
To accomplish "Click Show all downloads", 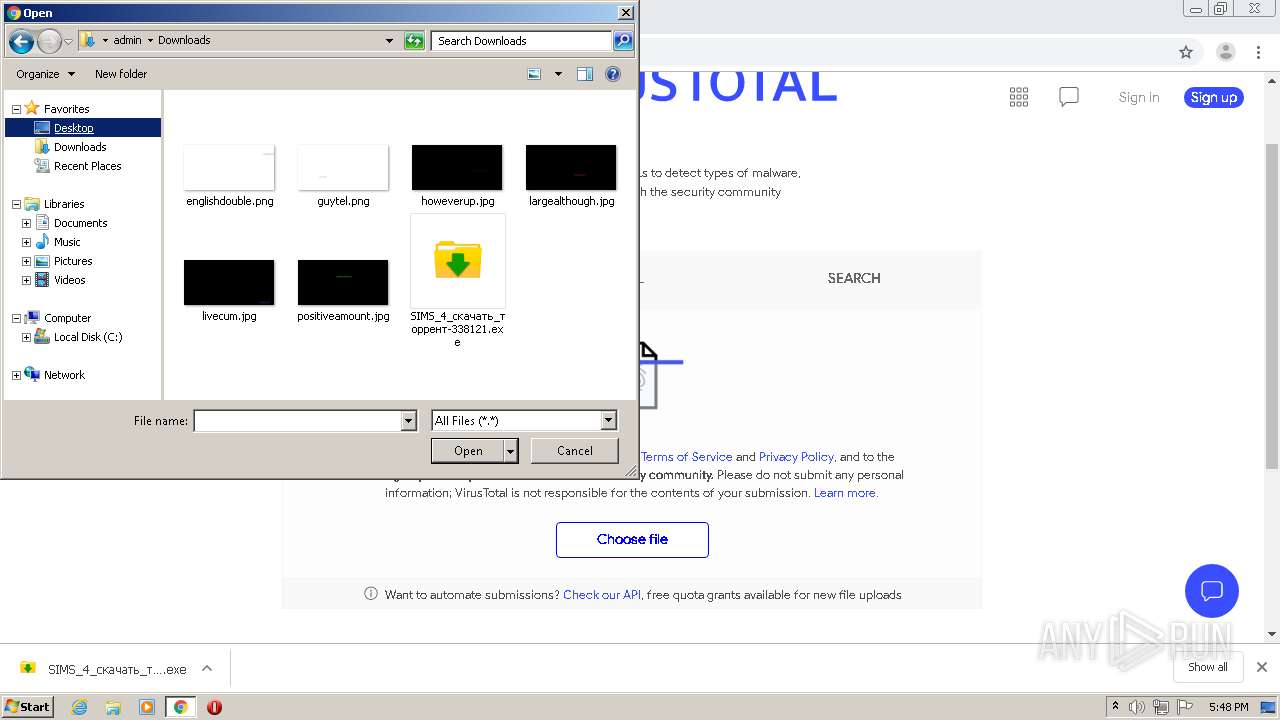I will pos(1208,667).
